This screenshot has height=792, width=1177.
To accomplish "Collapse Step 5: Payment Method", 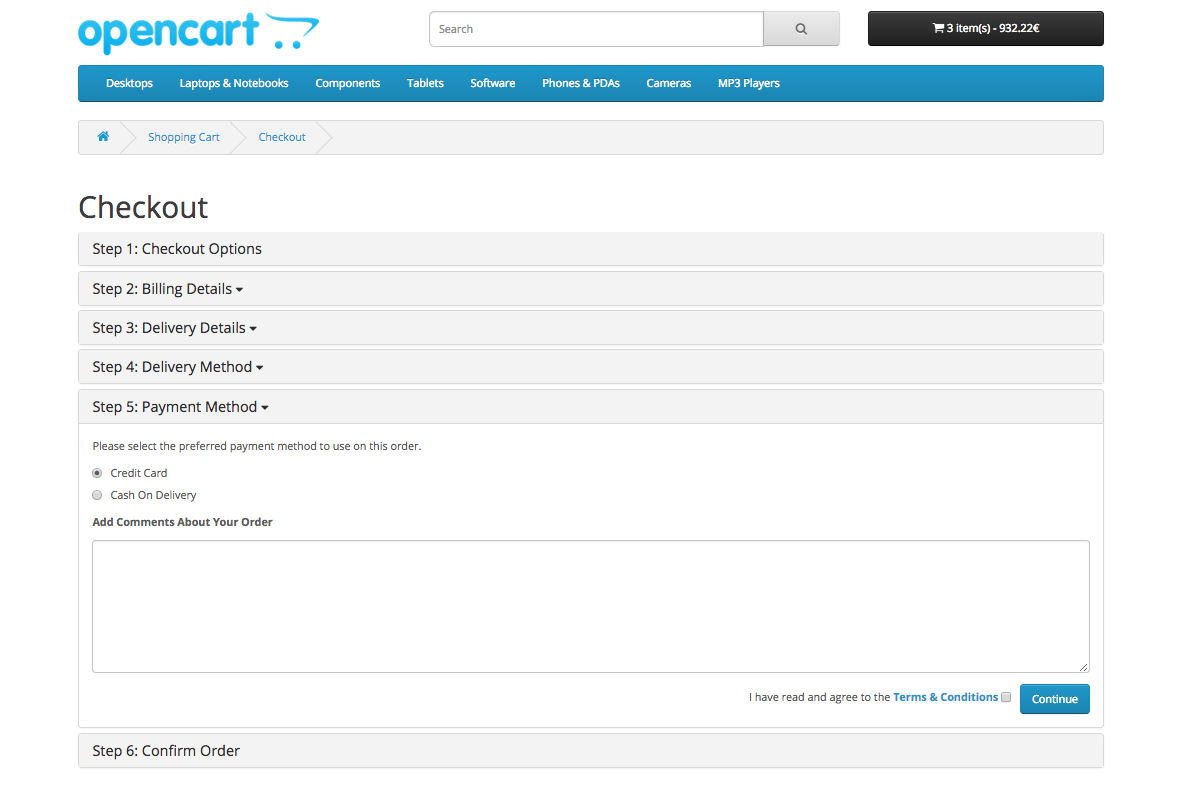I will tap(180, 407).
